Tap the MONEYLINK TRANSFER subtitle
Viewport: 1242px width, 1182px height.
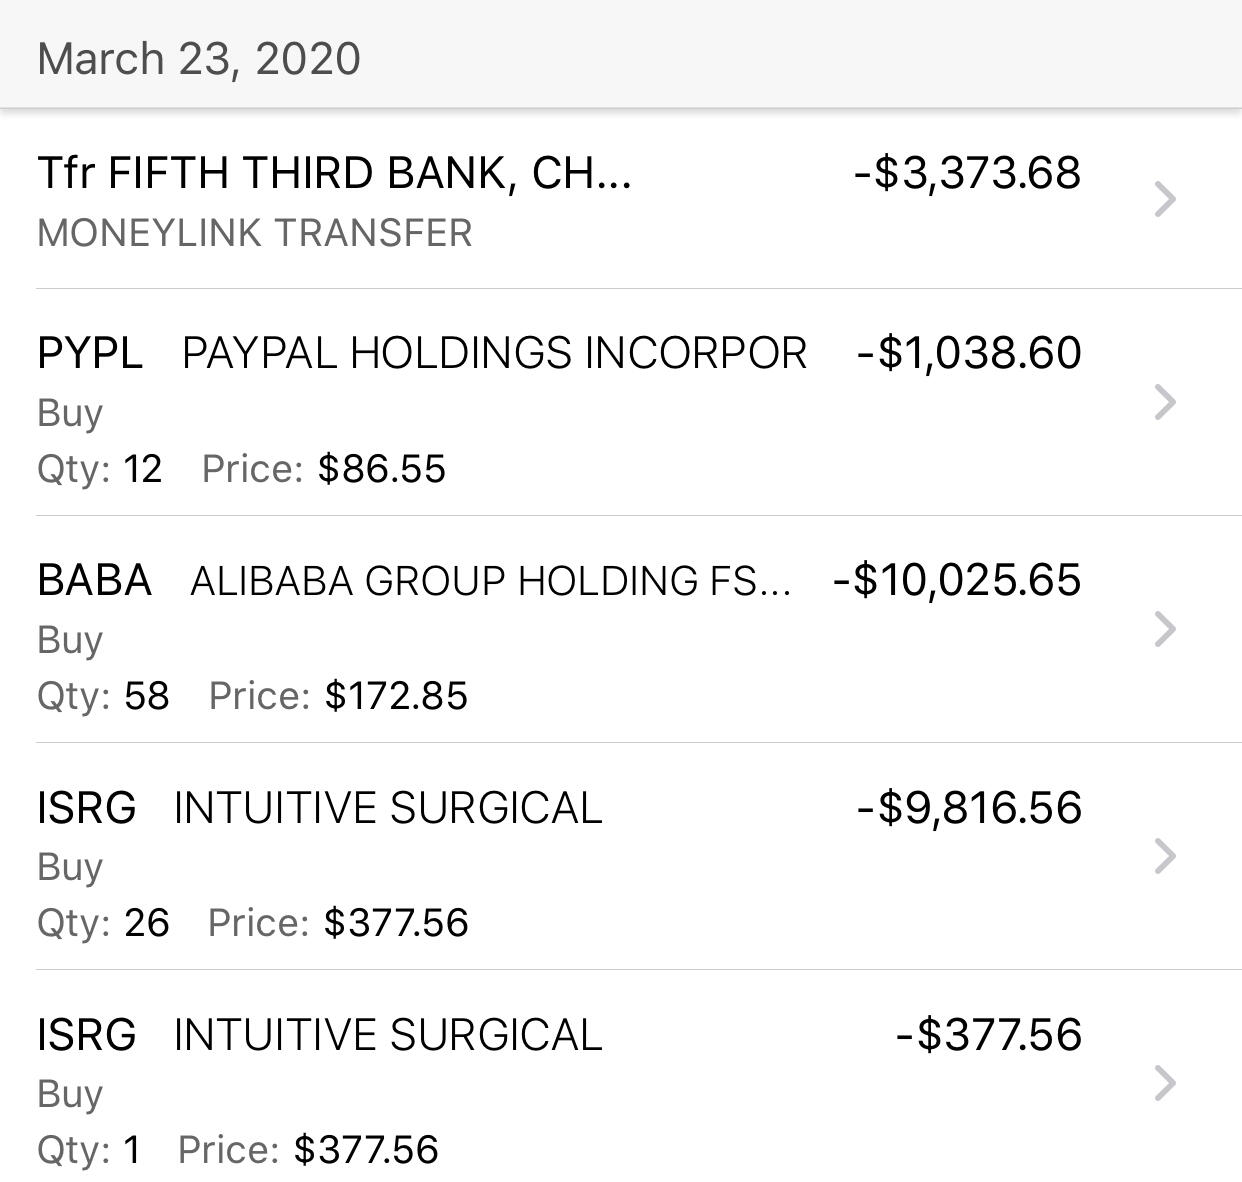click(255, 233)
